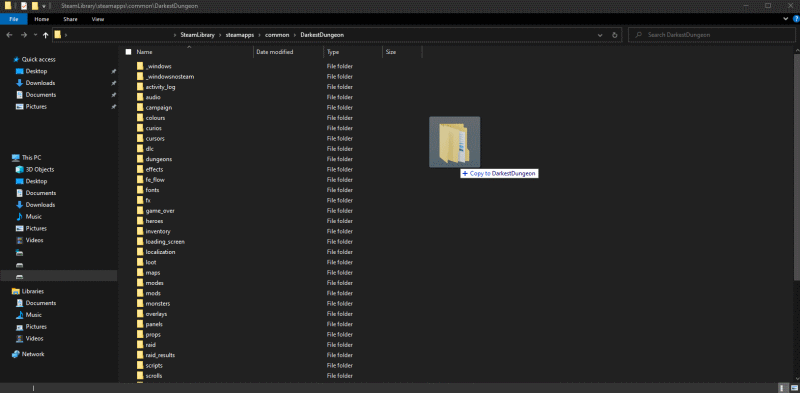Viewport: 800px width, 393px height.
Task: Click the New folder icon in title bar
Action: coord(35,6)
